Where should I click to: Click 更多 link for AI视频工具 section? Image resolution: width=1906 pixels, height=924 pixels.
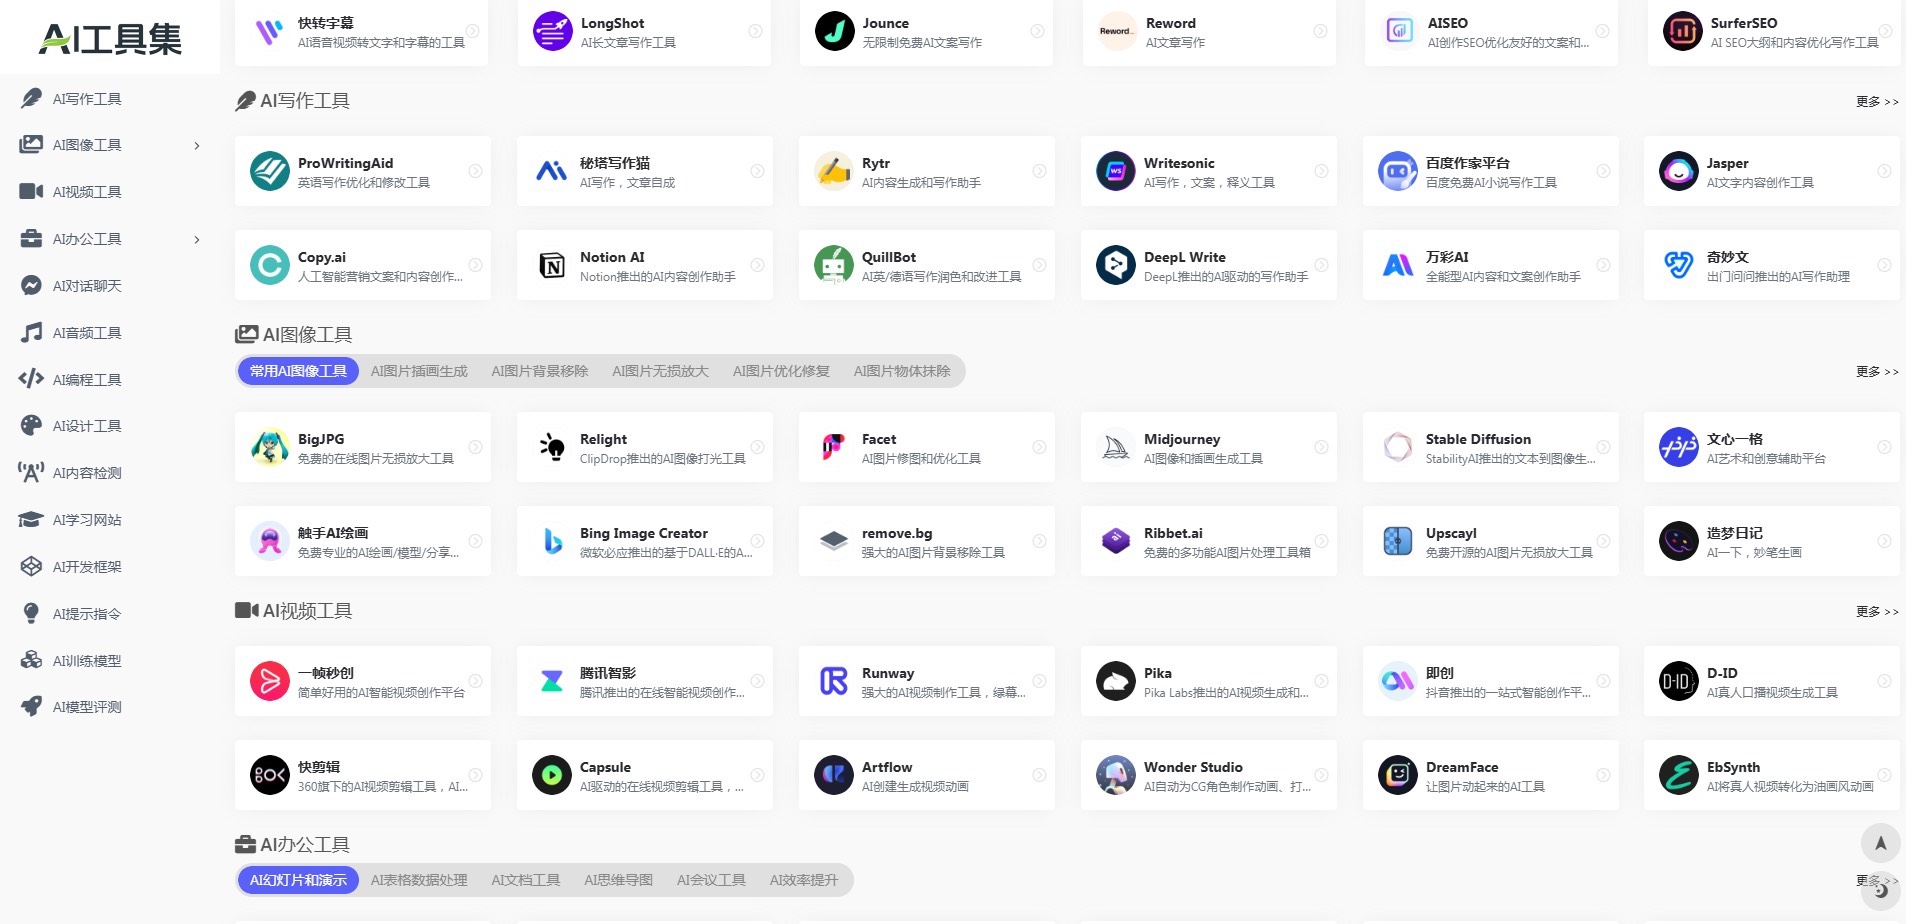pos(1877,611)
